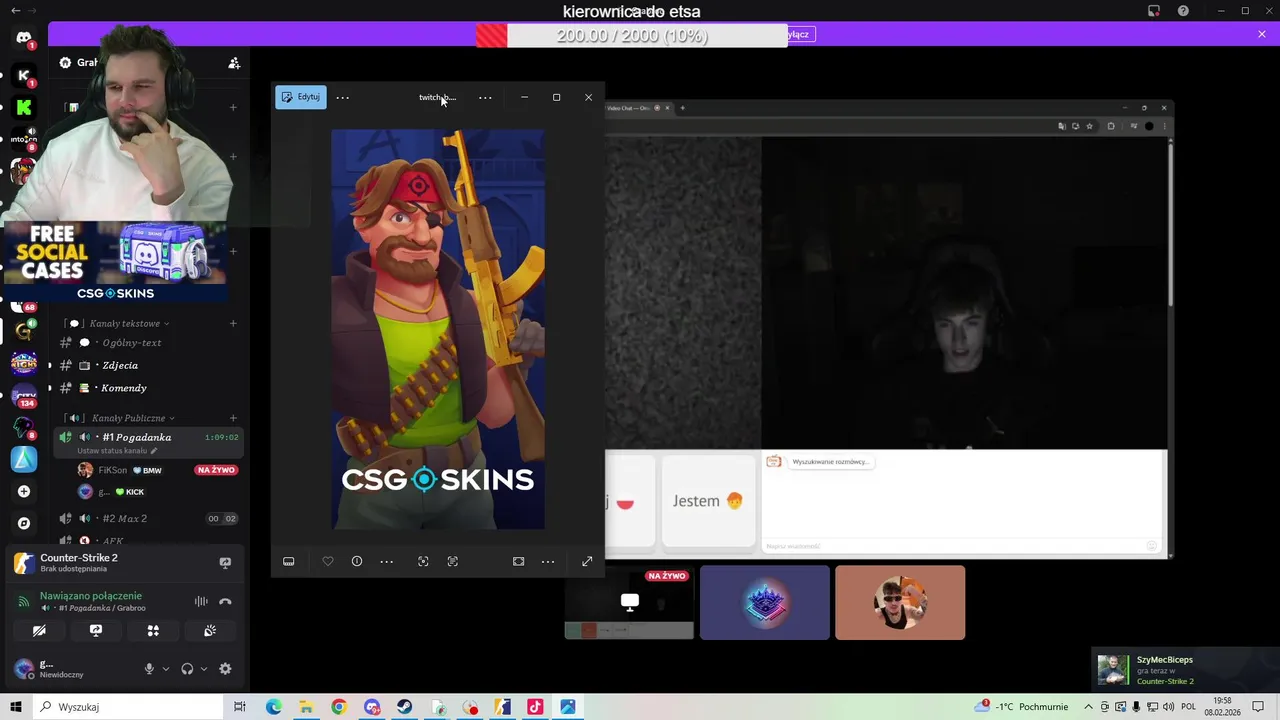Edit channel status Ustaw status kanału
The image size is (1280, 720).
click(117, 451)
